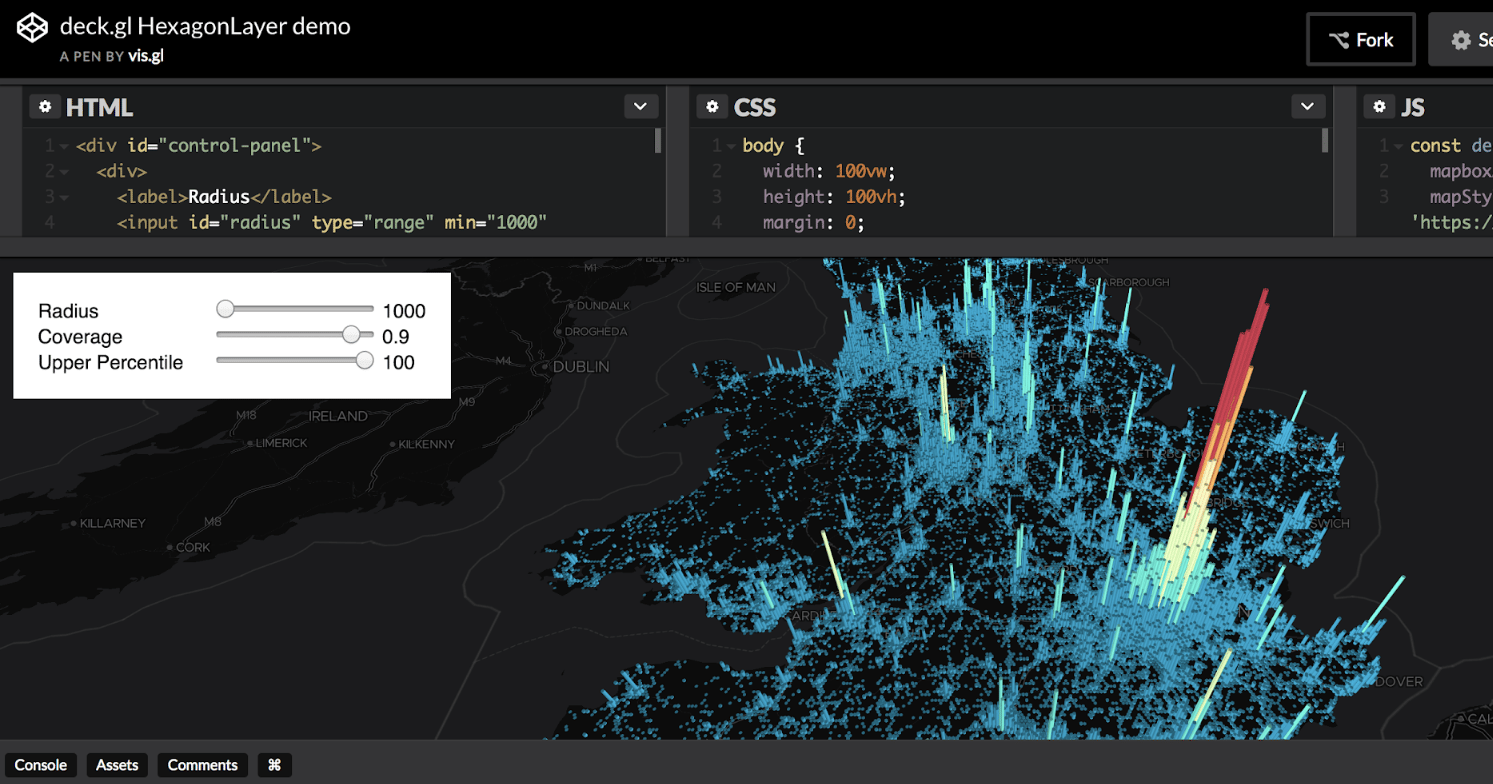Open the JS panel settings gear

click(1380, 106)
